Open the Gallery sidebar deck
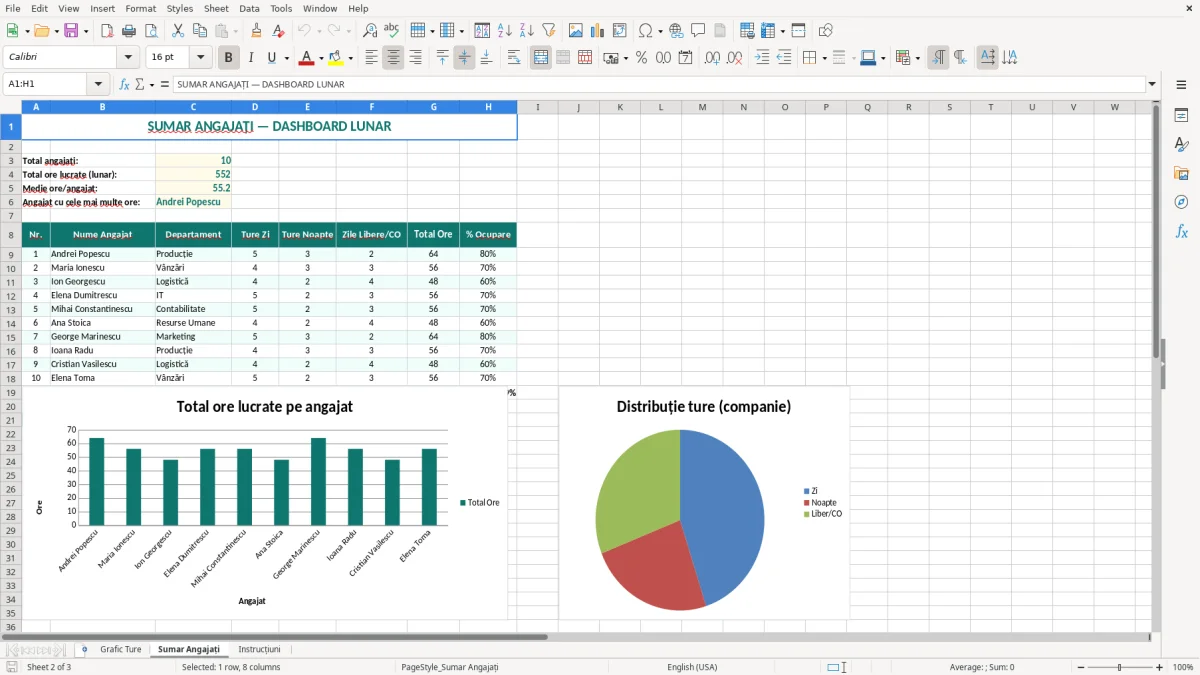 click(x=1181, y=173)
